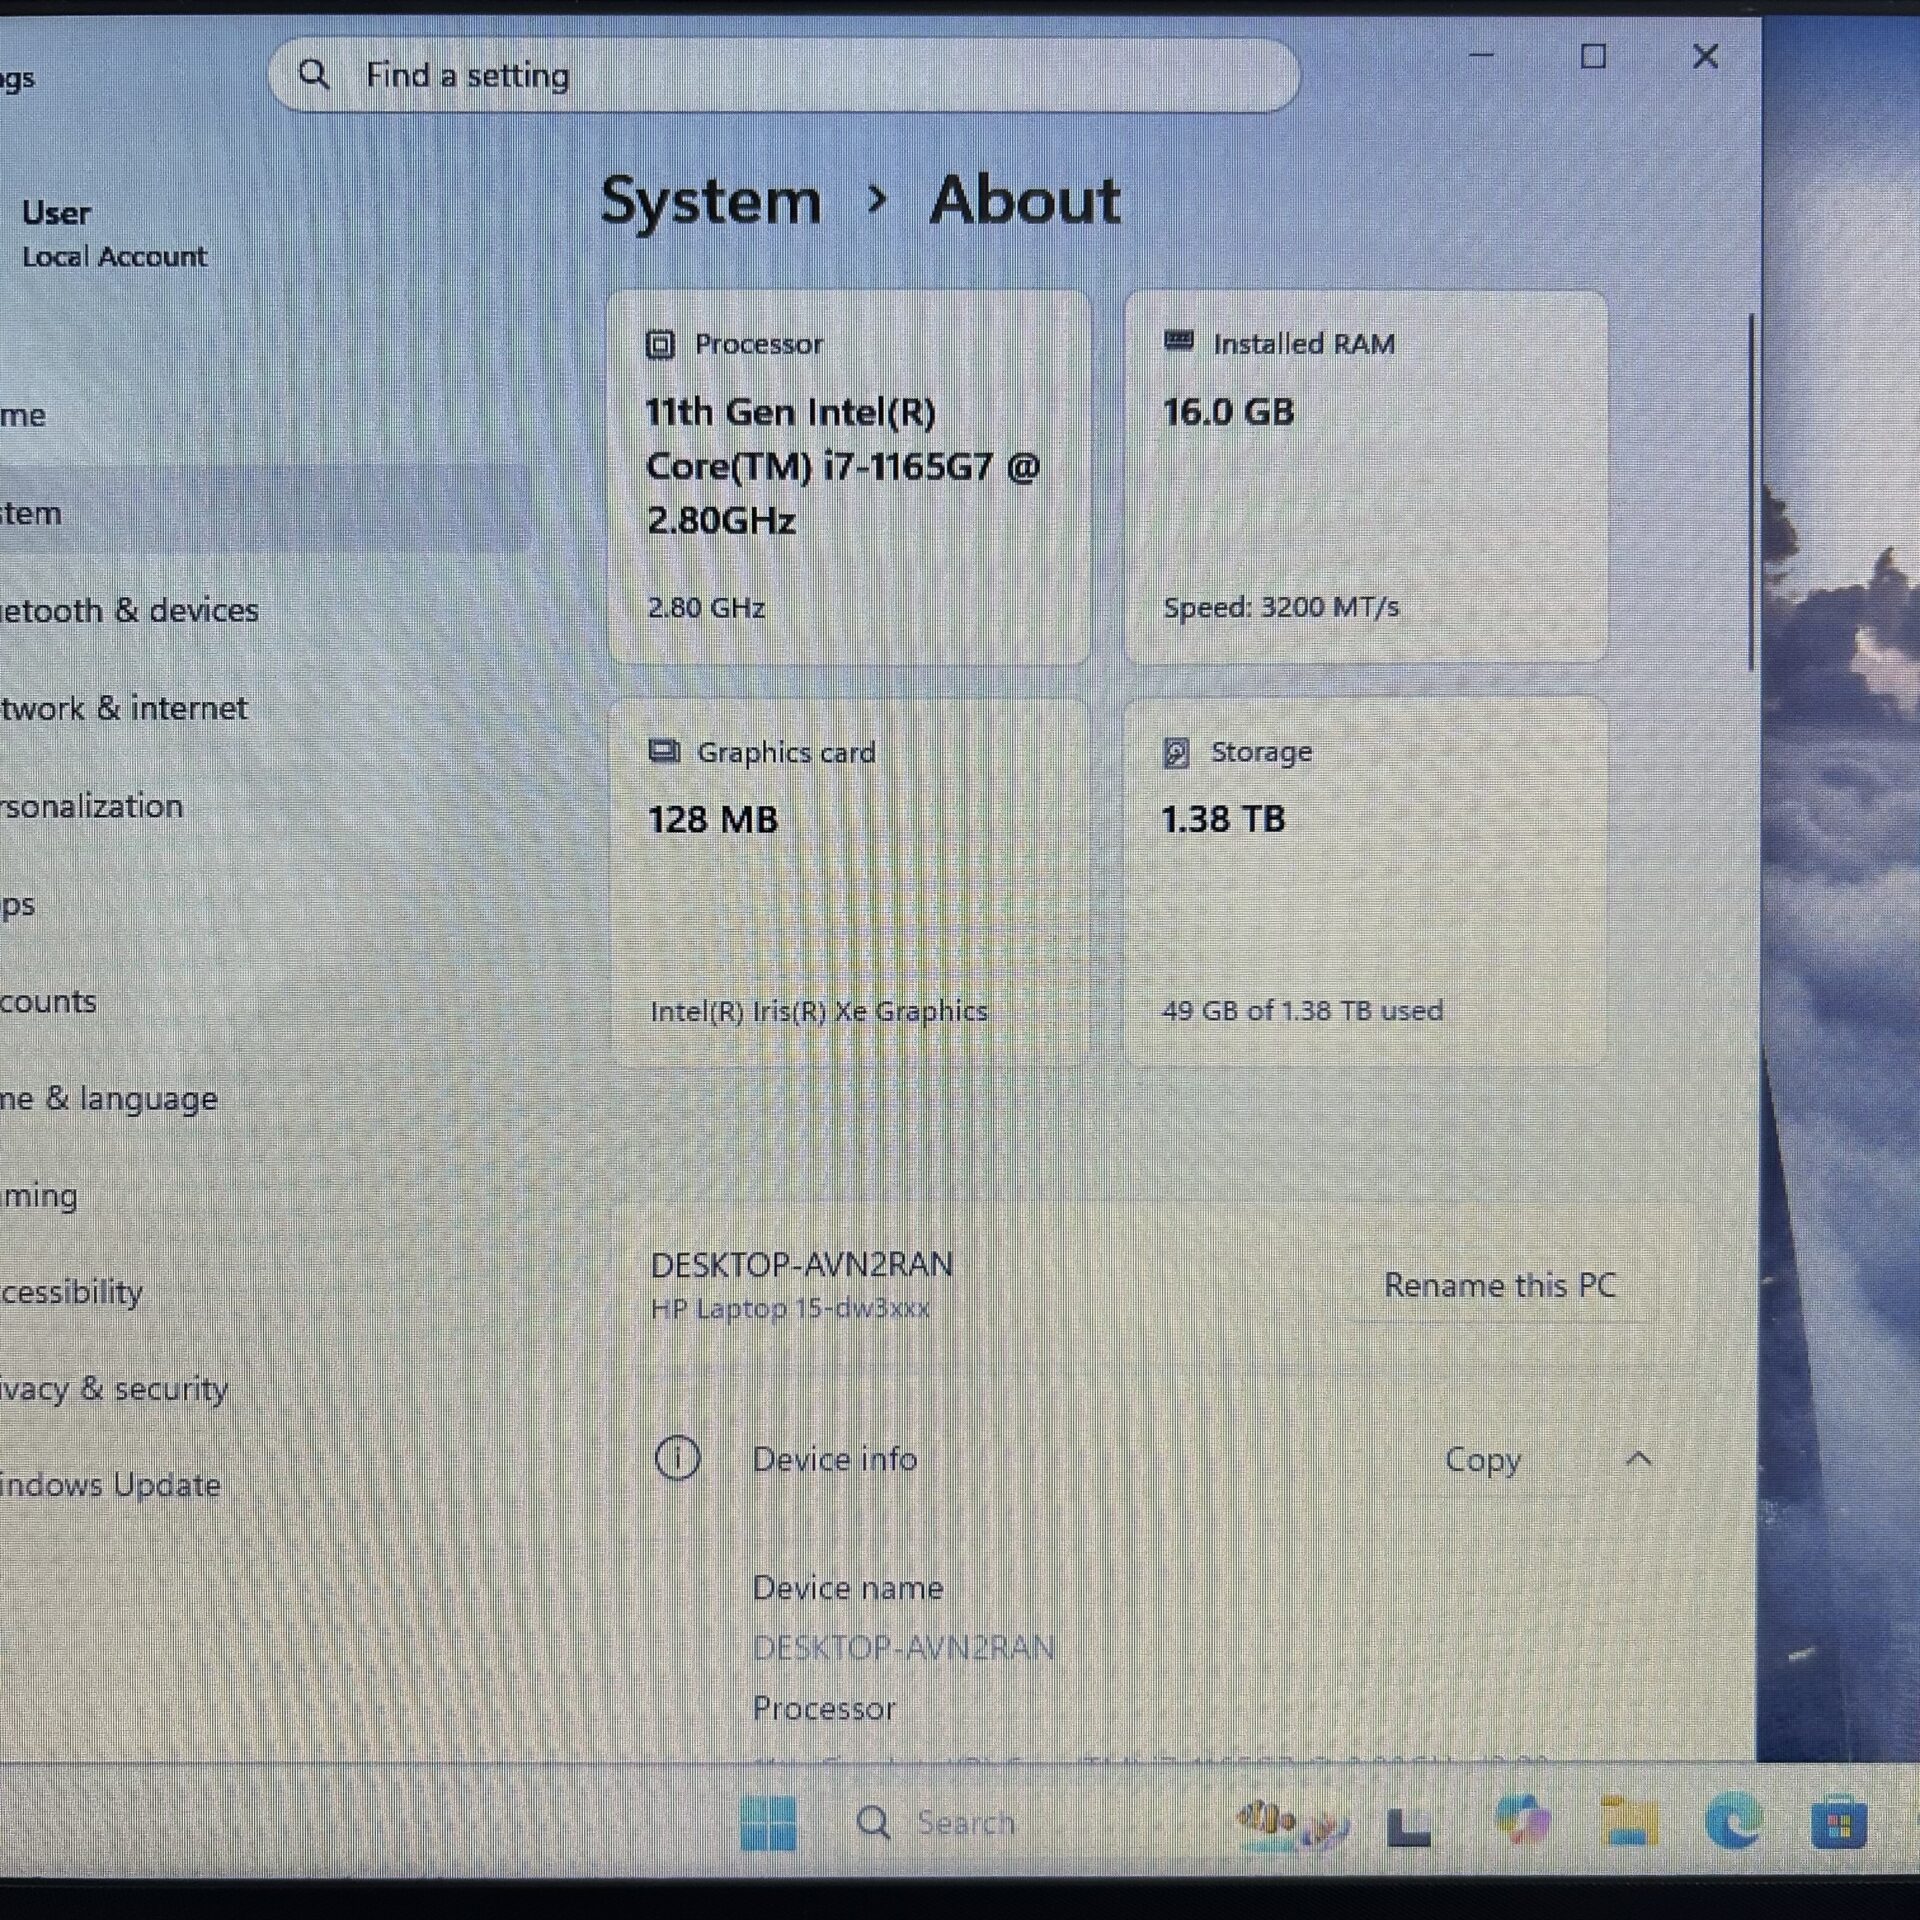Click the Device info circle icon
The width and height of the screenshot is (1920, 1920).
pos(677,1458)
